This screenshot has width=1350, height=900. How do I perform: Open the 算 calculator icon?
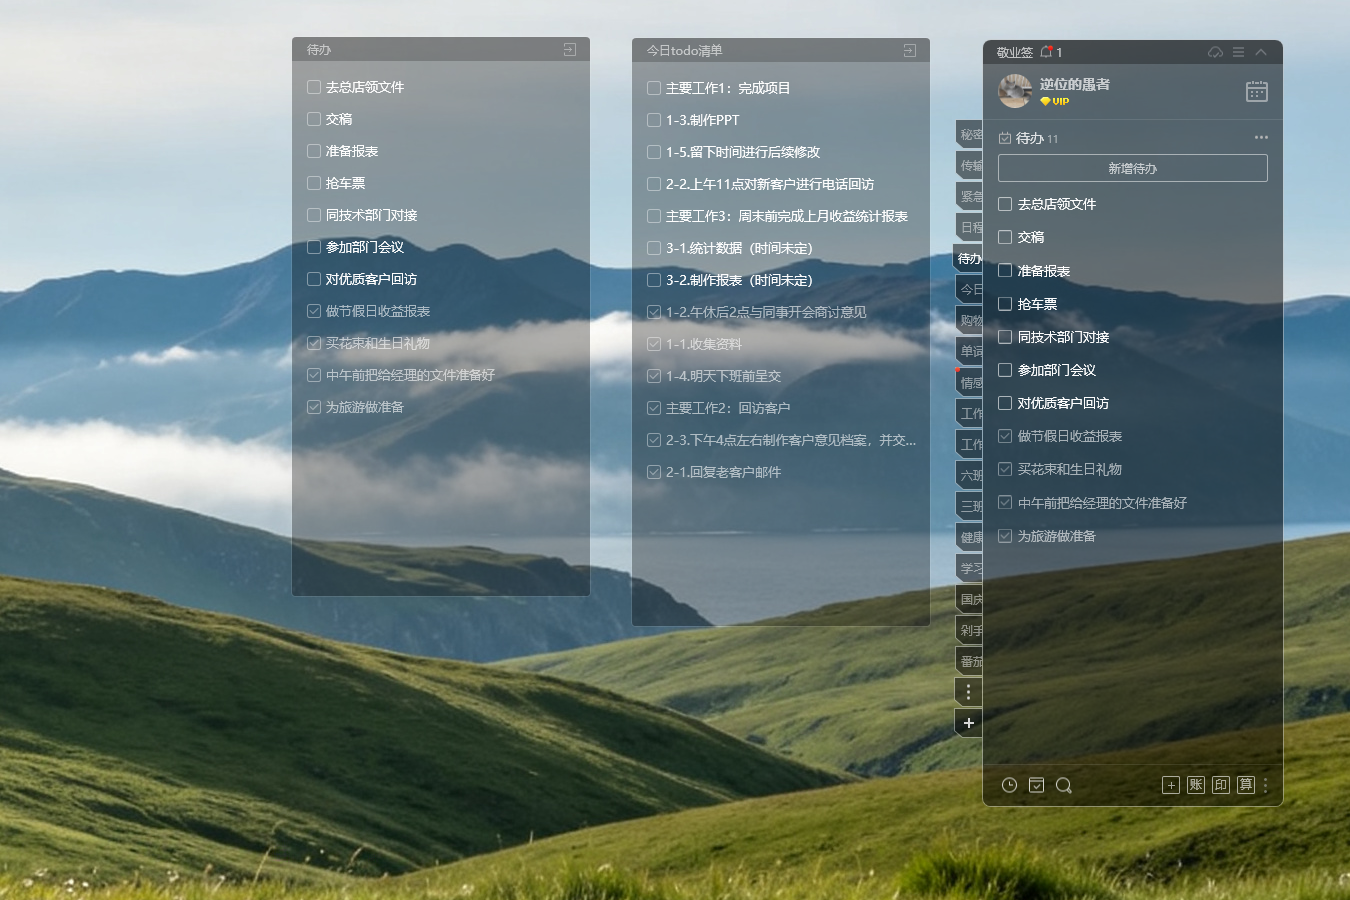click(x=1246, y=785)
